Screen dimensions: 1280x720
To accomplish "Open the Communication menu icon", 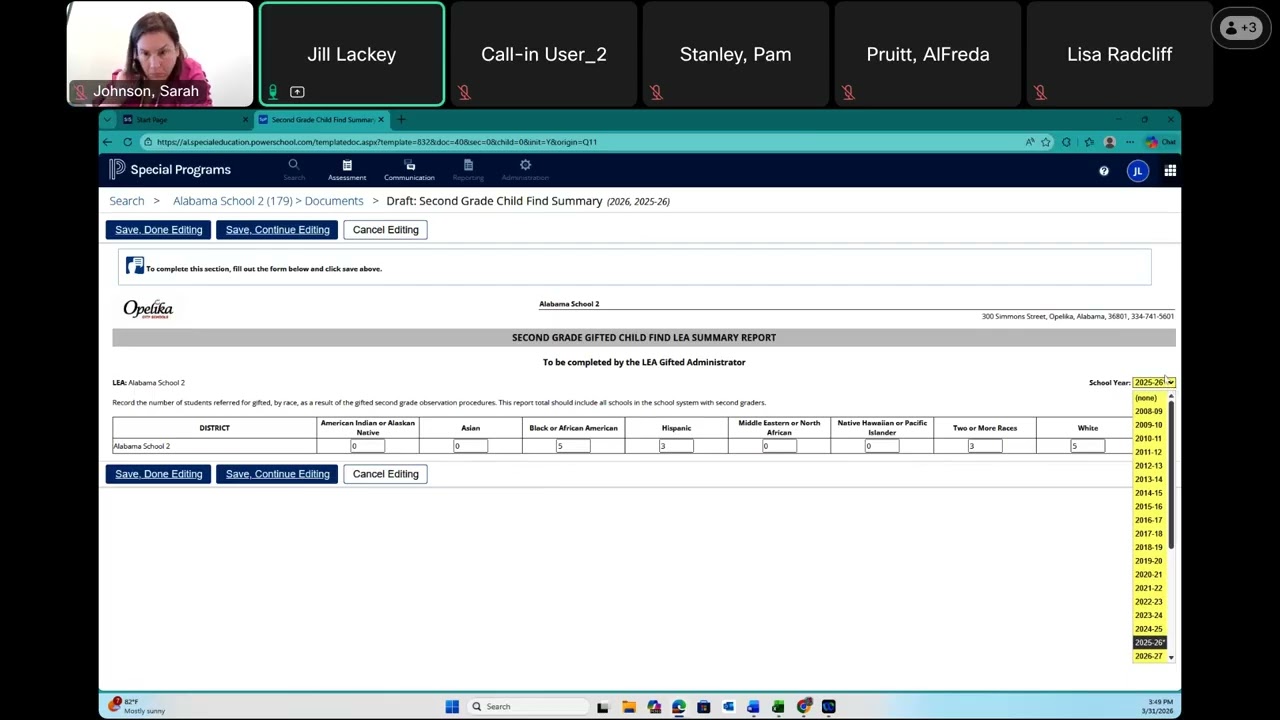I will pos(409,169).
